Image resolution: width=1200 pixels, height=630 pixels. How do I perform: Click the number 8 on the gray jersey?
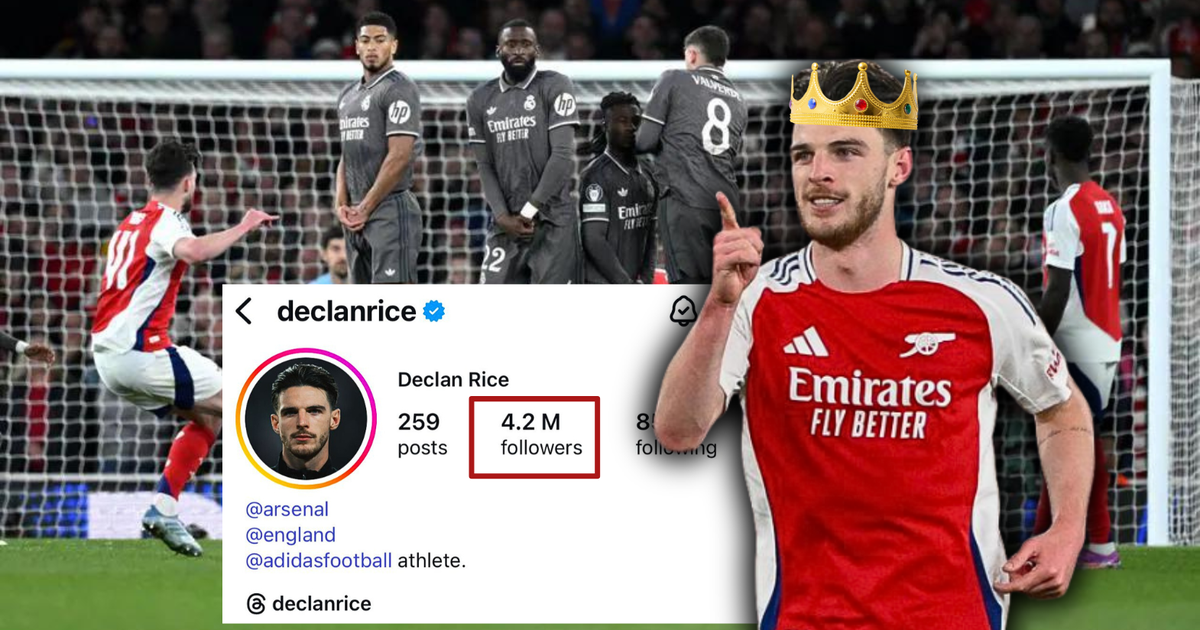[716, 126]
